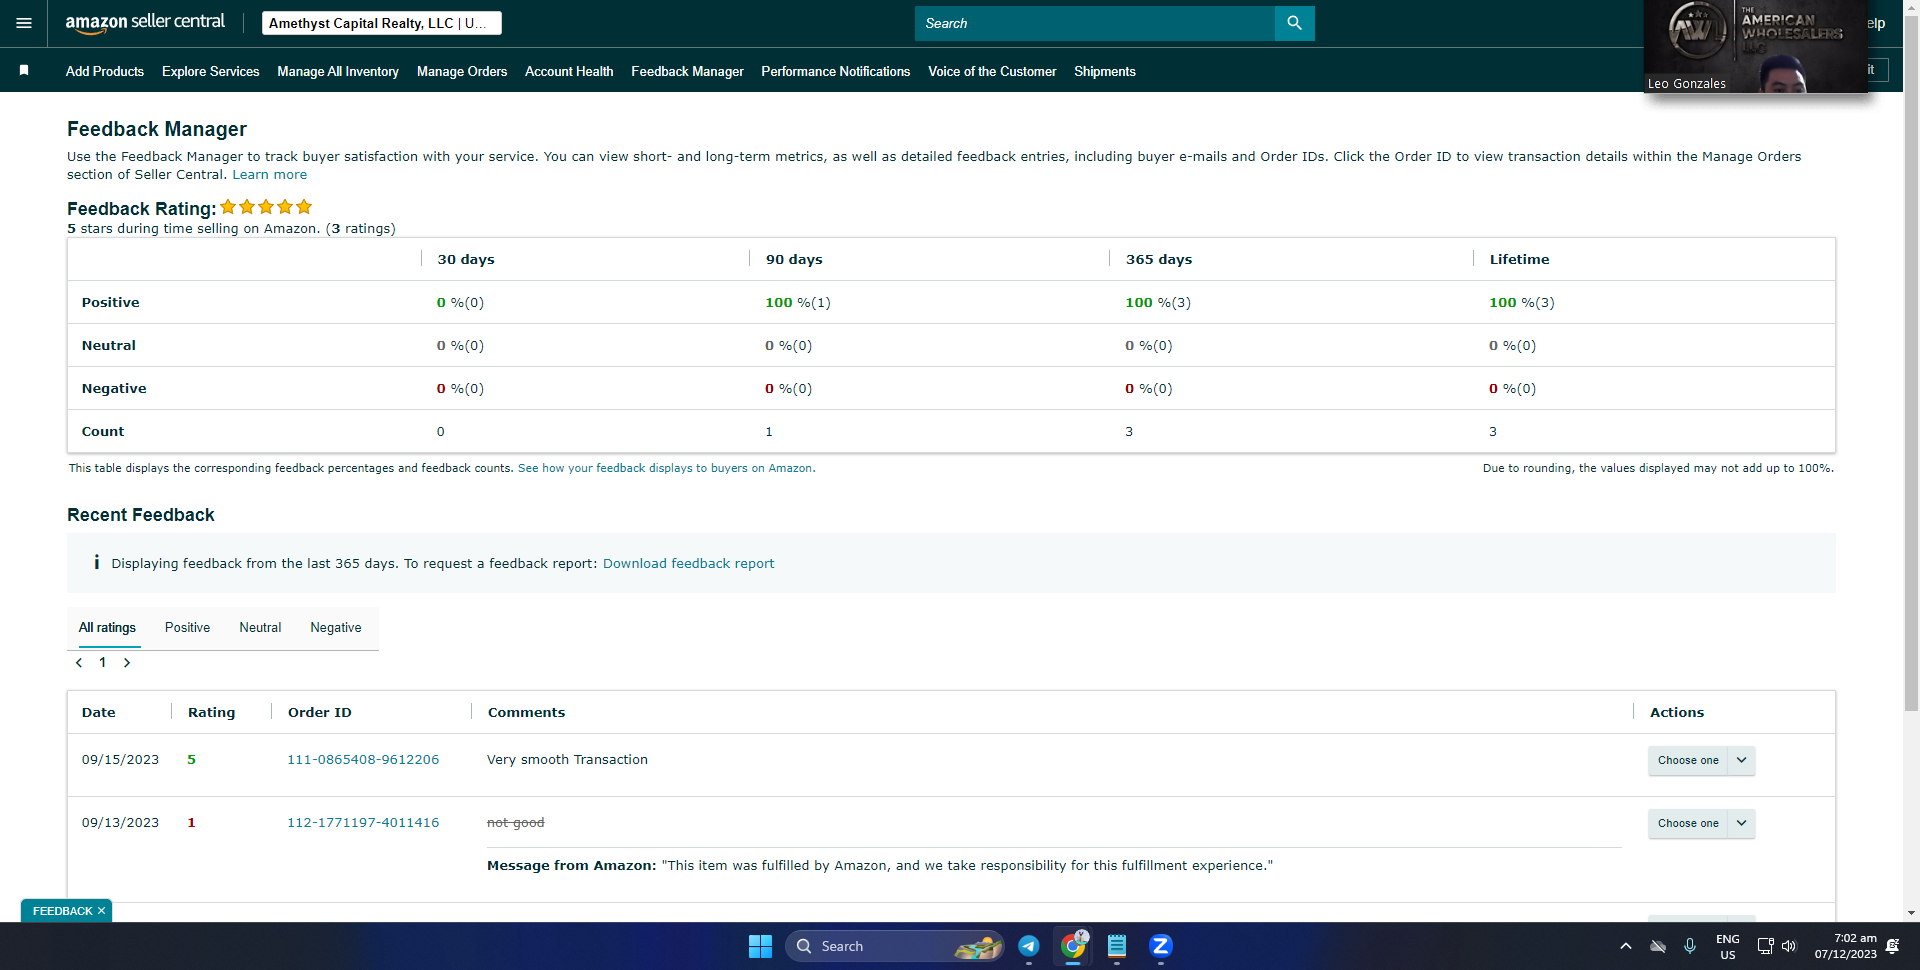Screen dimensions: 1920x970
Task: Open Telegram from the taskbar
Action: 1029,946
